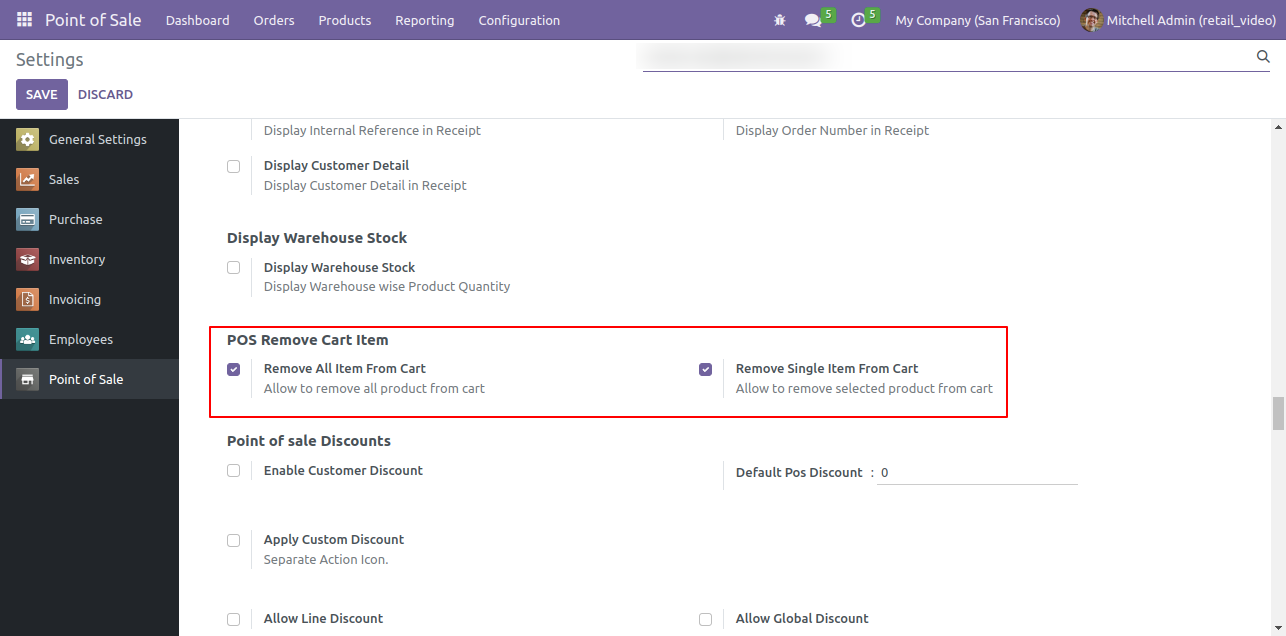
Task: Check the Allow Line Discount box
Action: click(234, 619)
